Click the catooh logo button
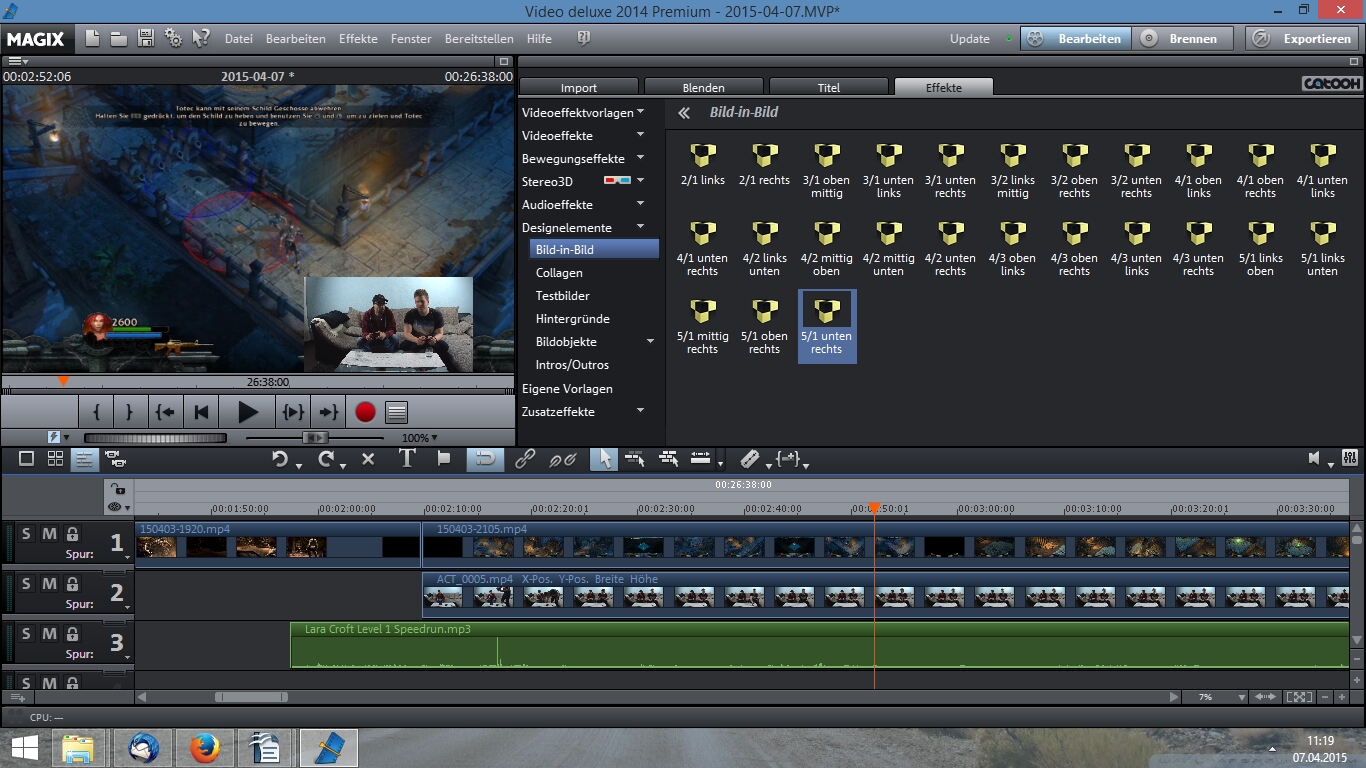The width and height of the screenshot is (1366, 768). tap(1331, 84)
